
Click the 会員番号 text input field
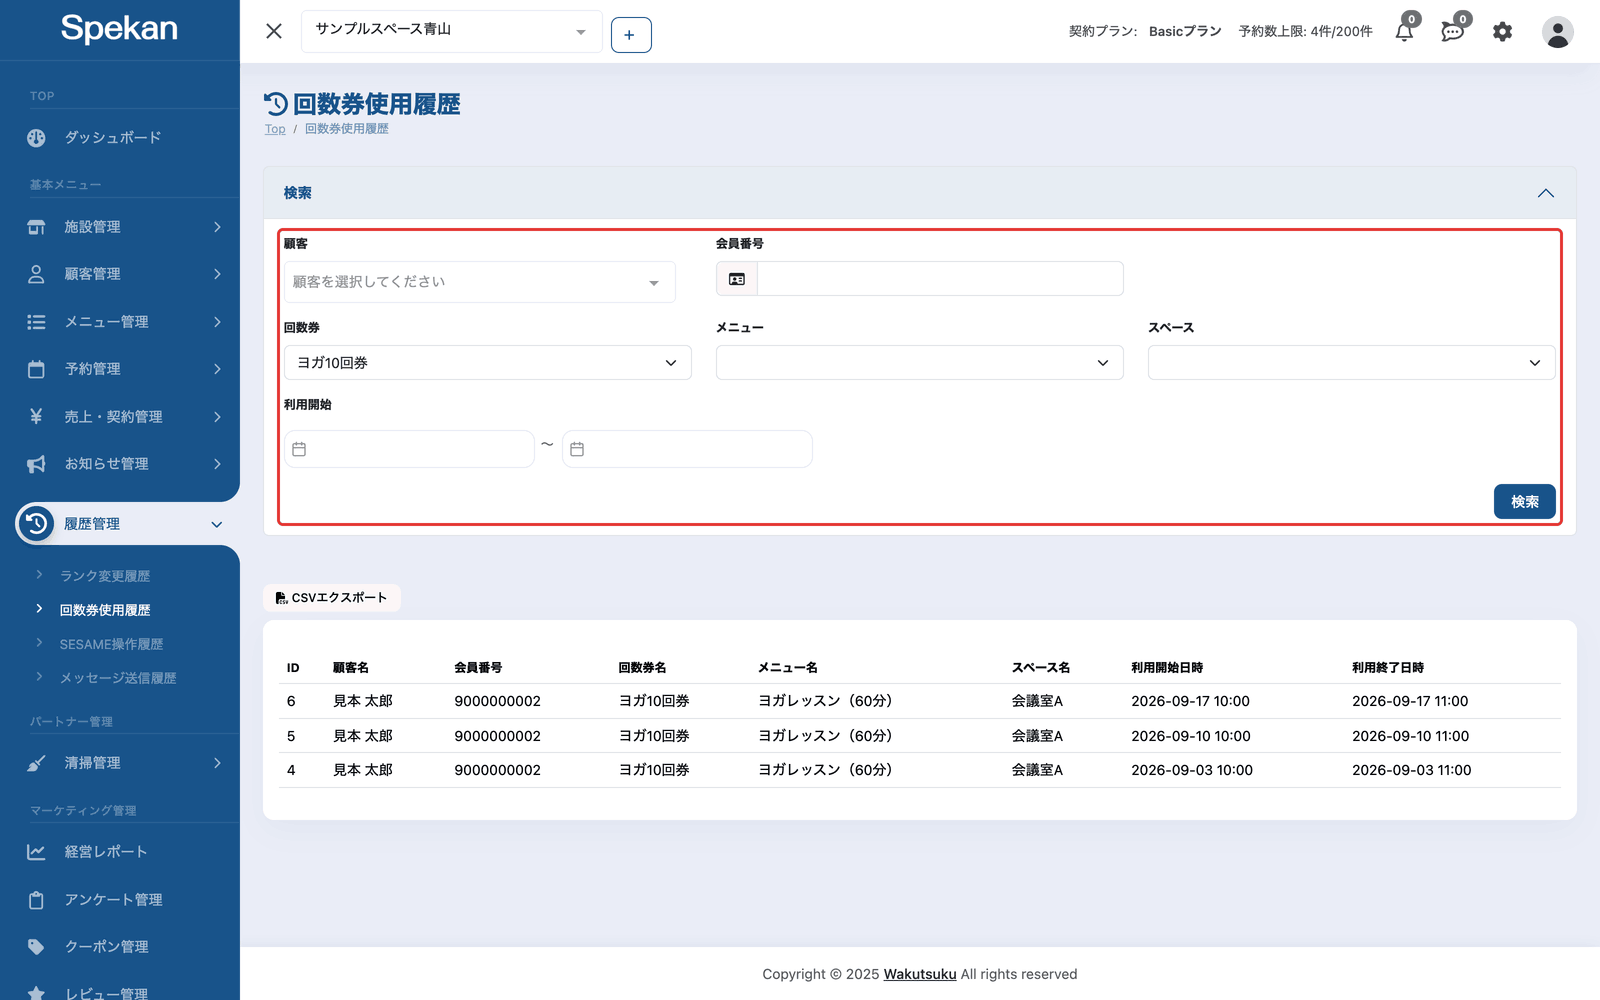(x=940, y=279)
